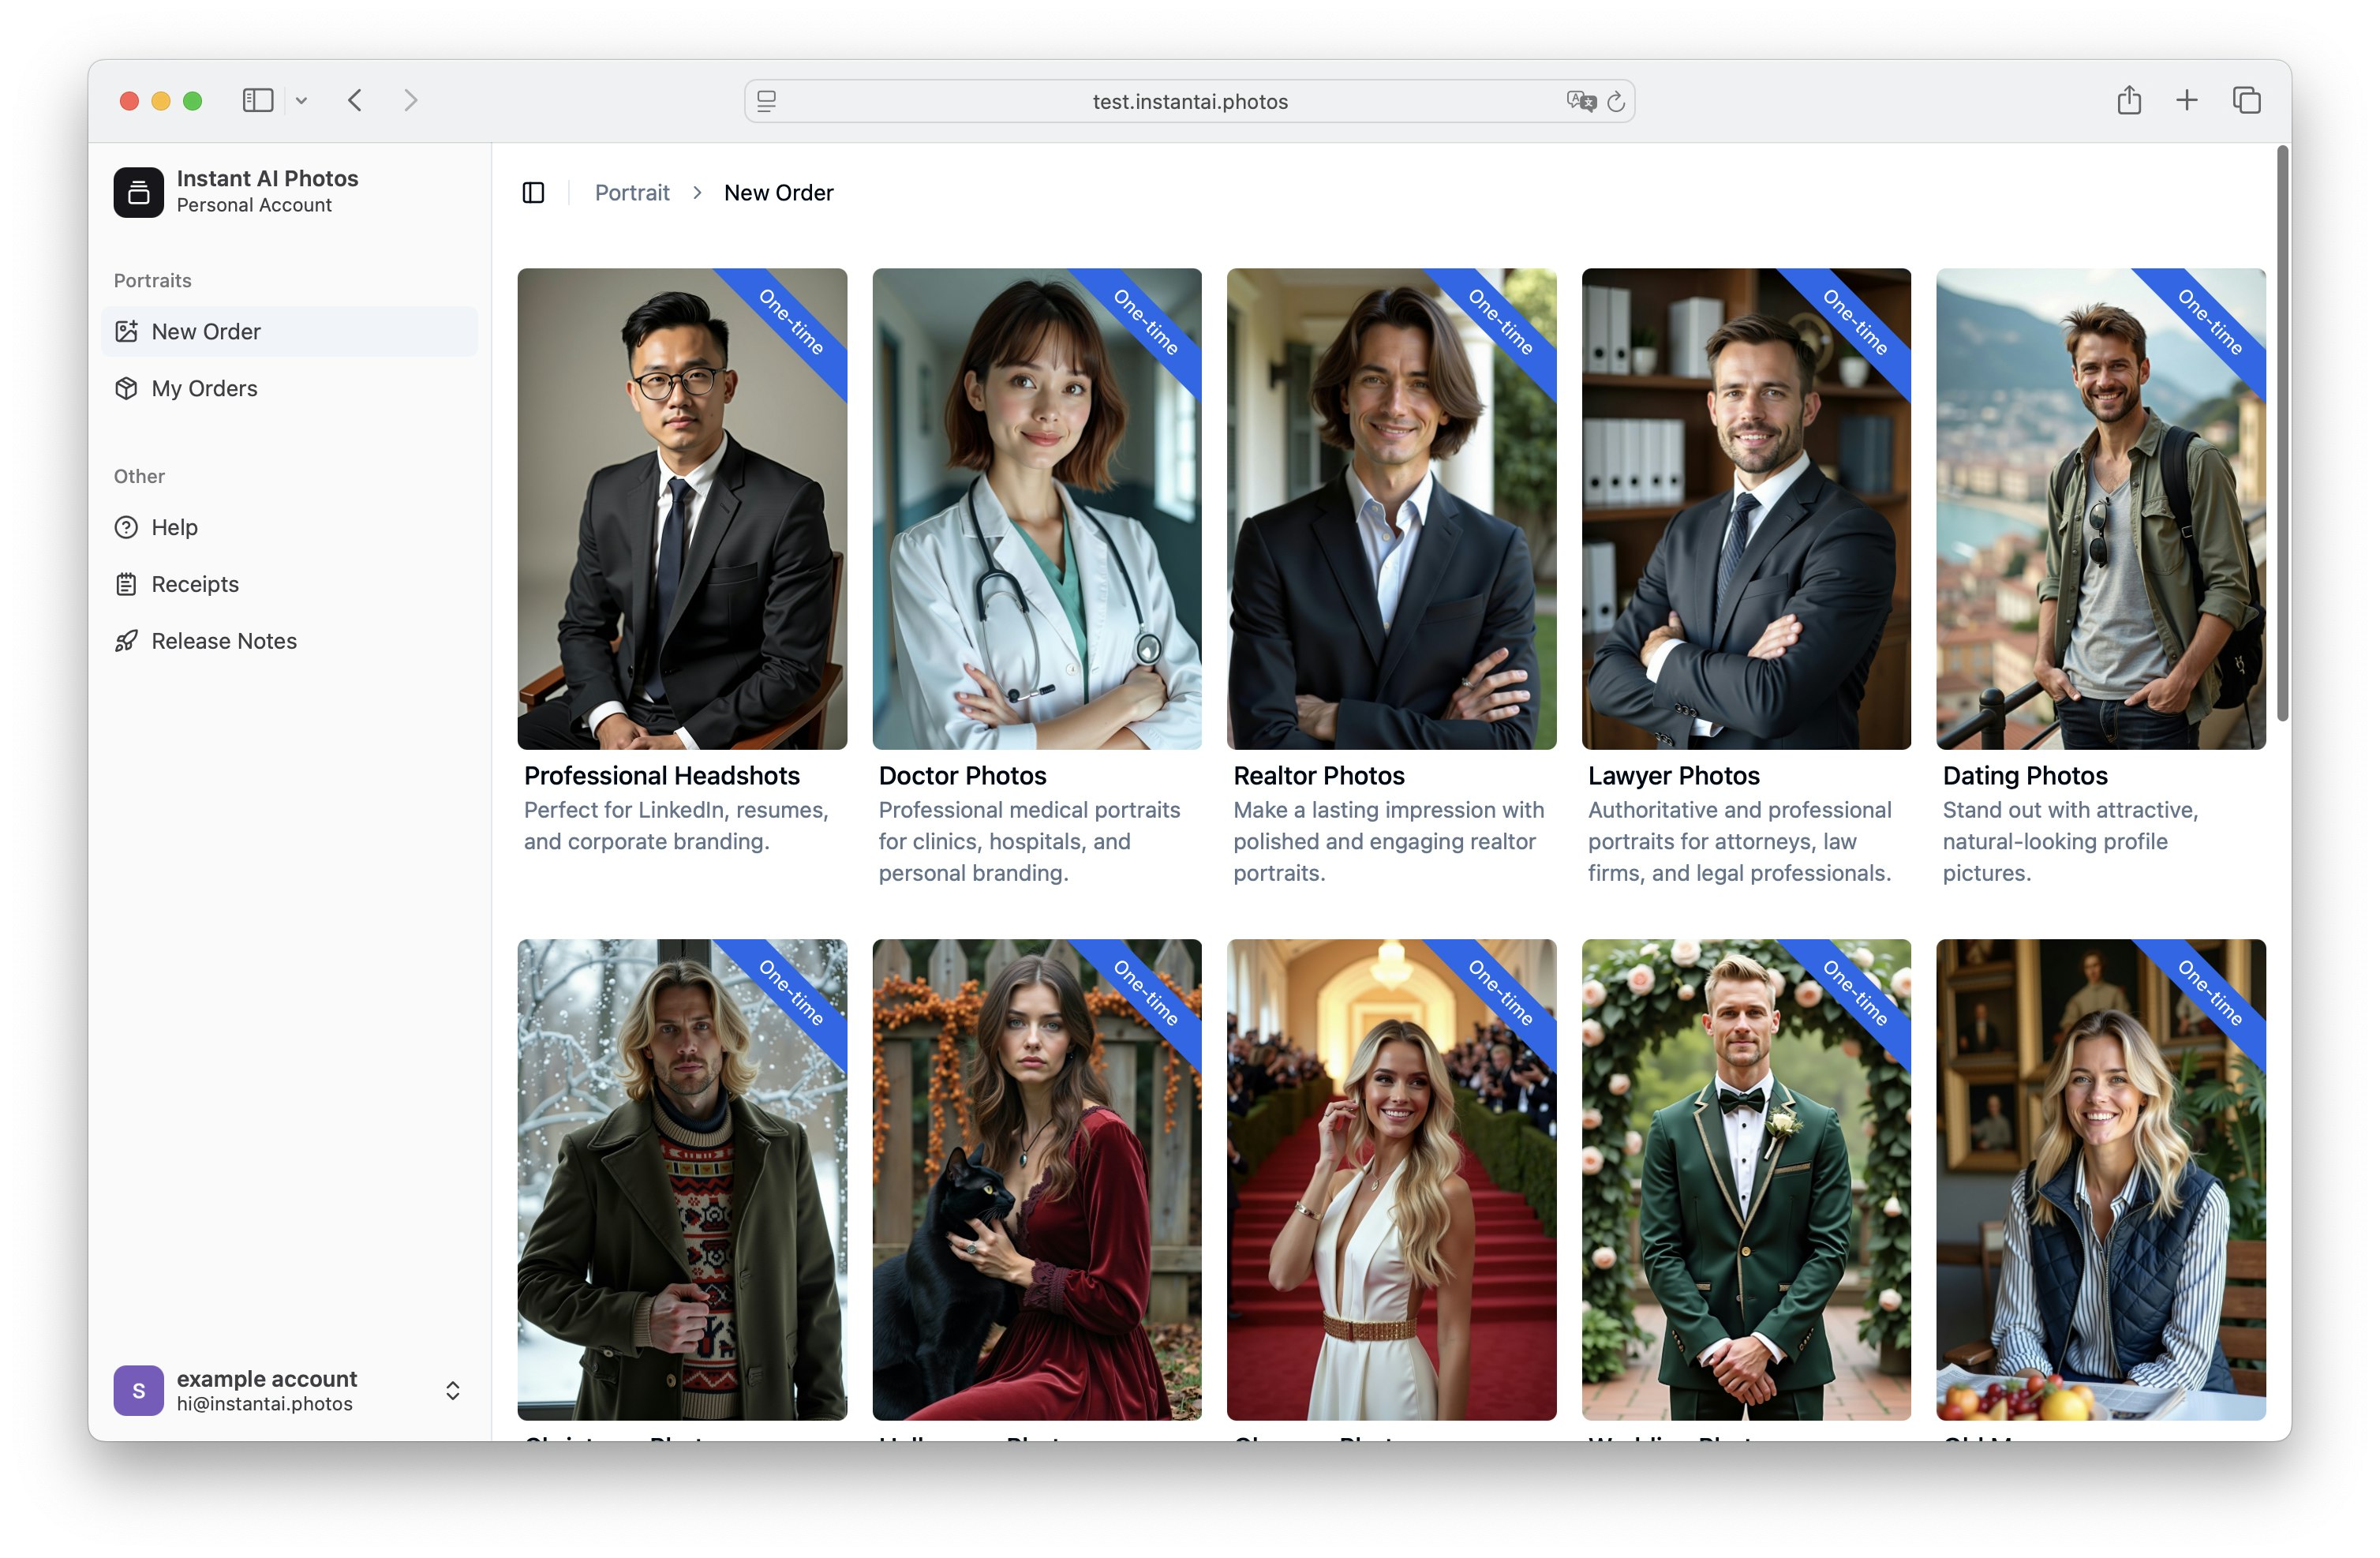Open the Safari sidebar dropdown chevron
2380x1558 pixels.
coord(301,100)
